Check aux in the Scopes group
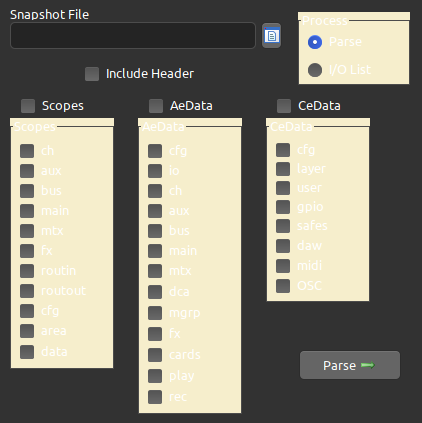The image size is (422, 423). [27, 171]
